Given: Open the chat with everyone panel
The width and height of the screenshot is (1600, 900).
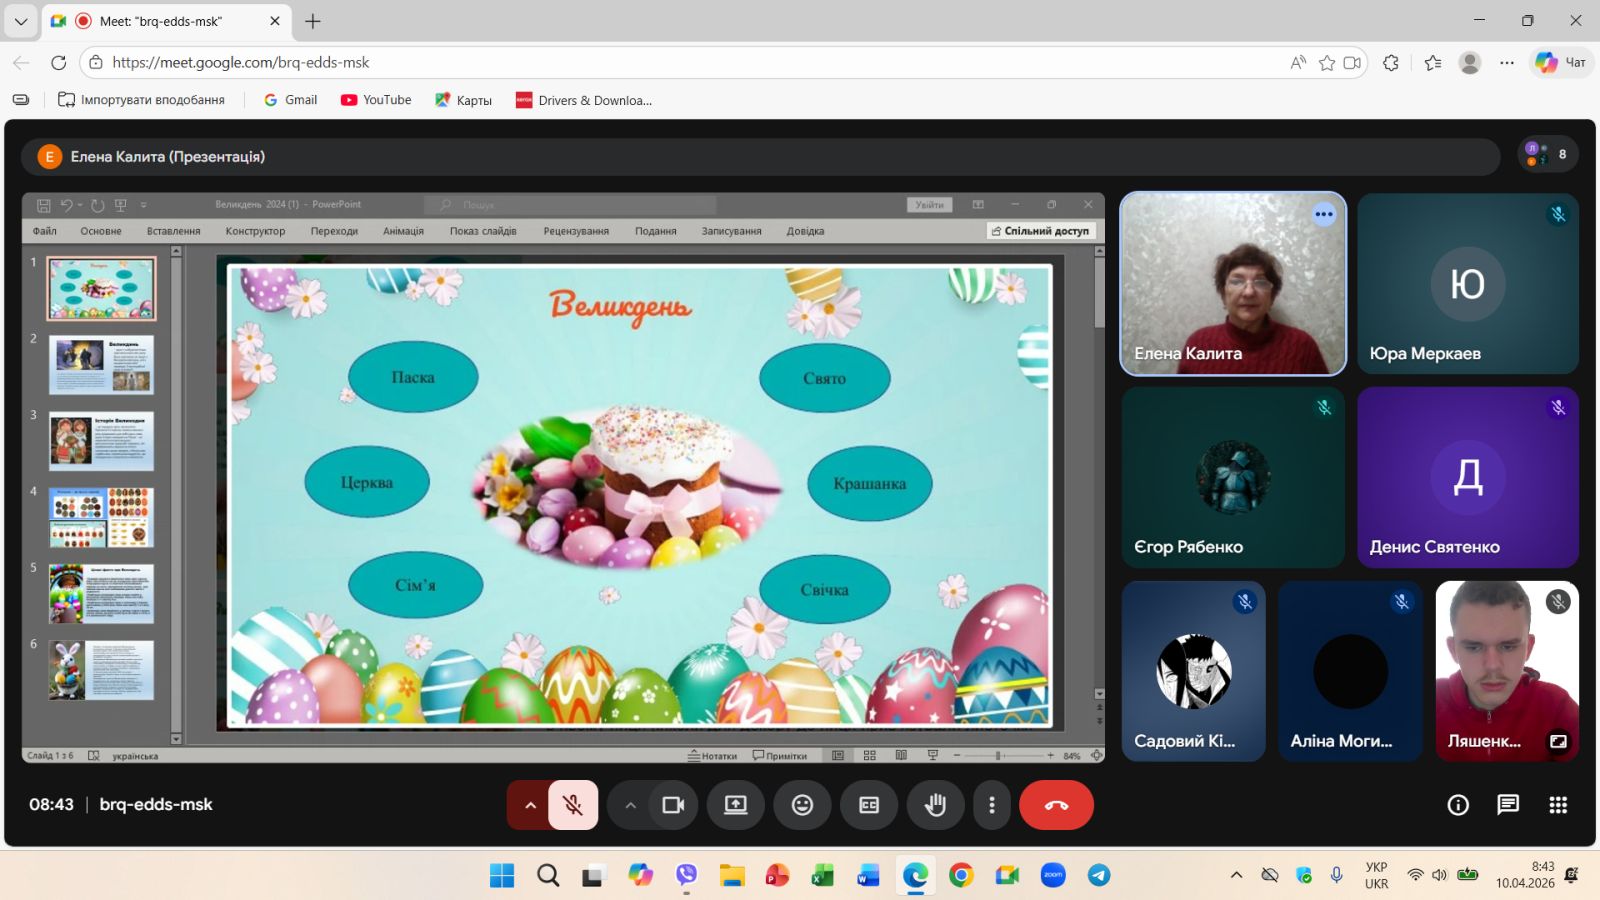Looking at the screenshot, I should [1508, 805].
